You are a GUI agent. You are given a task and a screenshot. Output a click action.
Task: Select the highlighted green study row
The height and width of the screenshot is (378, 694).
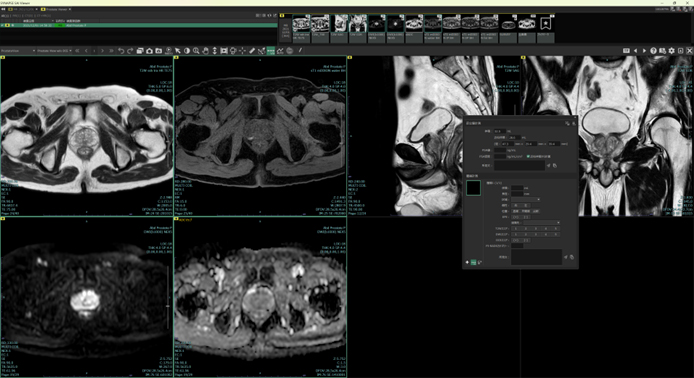tap(139, 26)
